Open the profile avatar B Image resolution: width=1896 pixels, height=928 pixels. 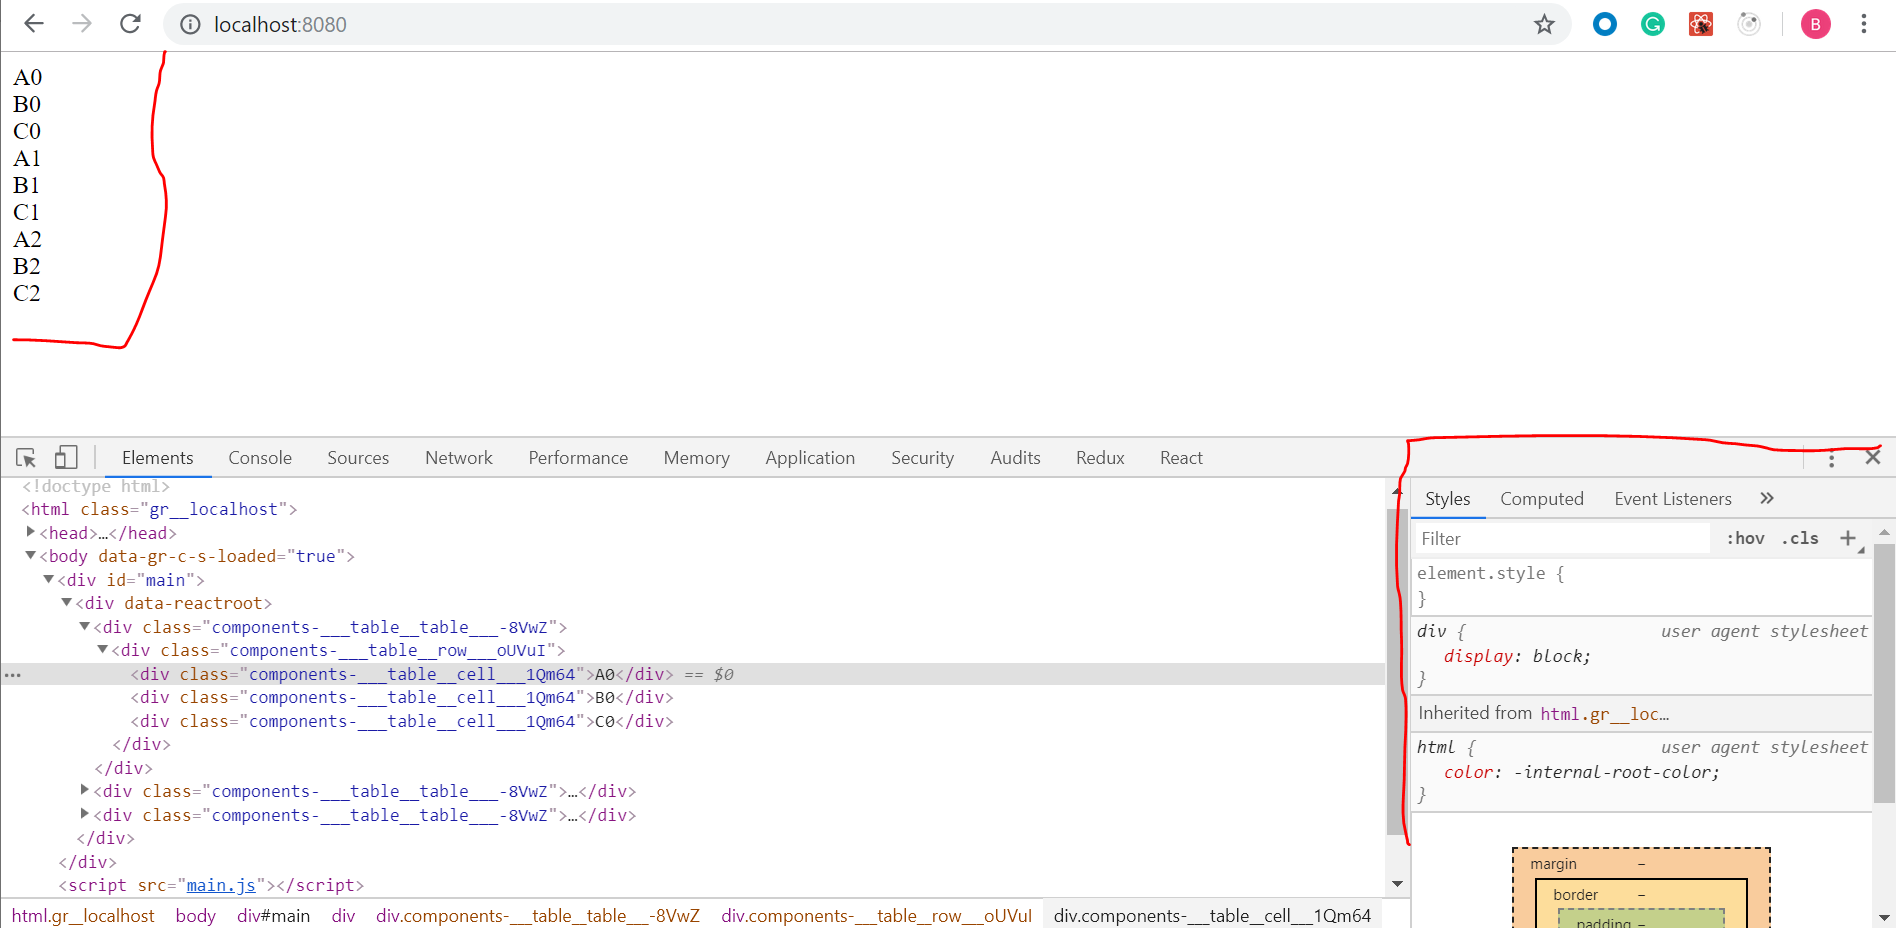coord(1816,24)
